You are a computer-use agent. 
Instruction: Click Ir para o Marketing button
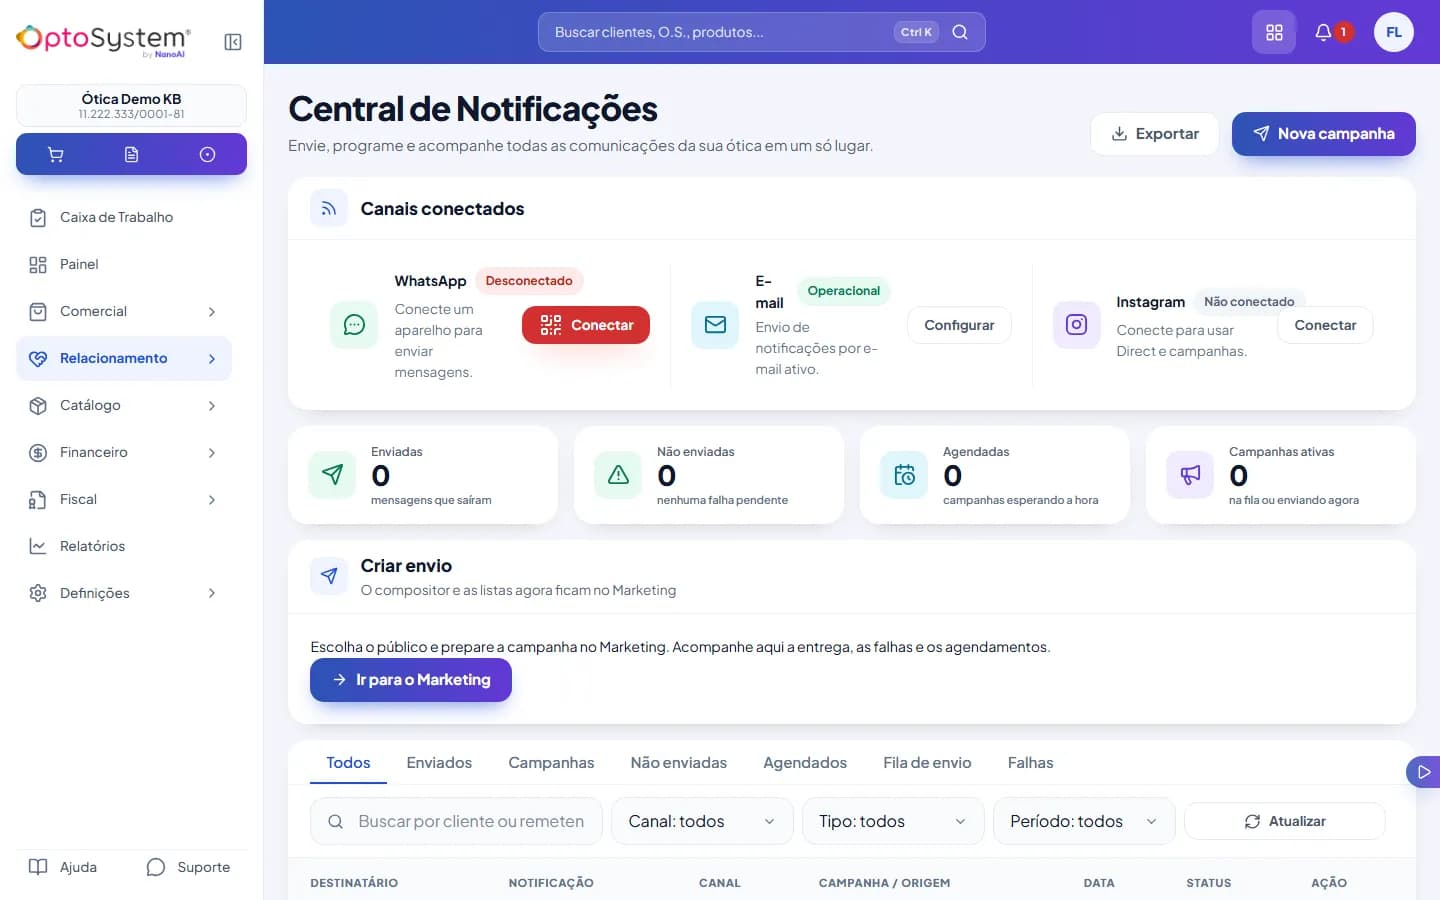point(411,680)
